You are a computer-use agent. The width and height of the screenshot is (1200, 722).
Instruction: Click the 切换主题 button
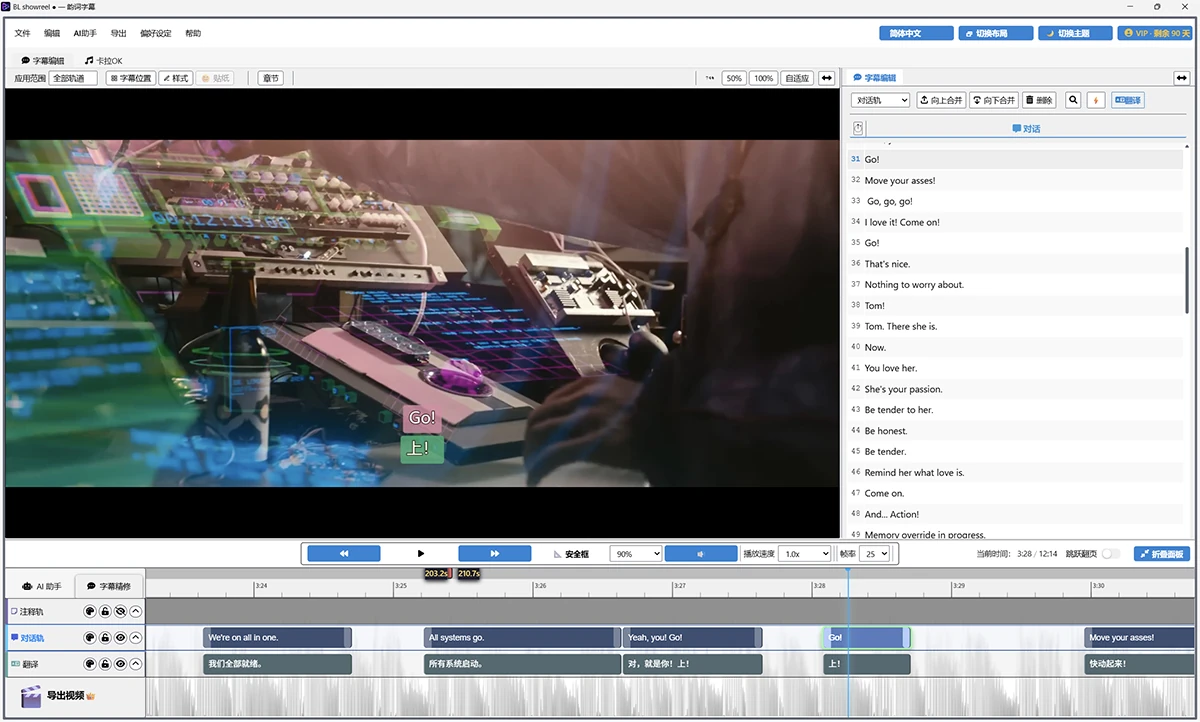click(1076, 33)
